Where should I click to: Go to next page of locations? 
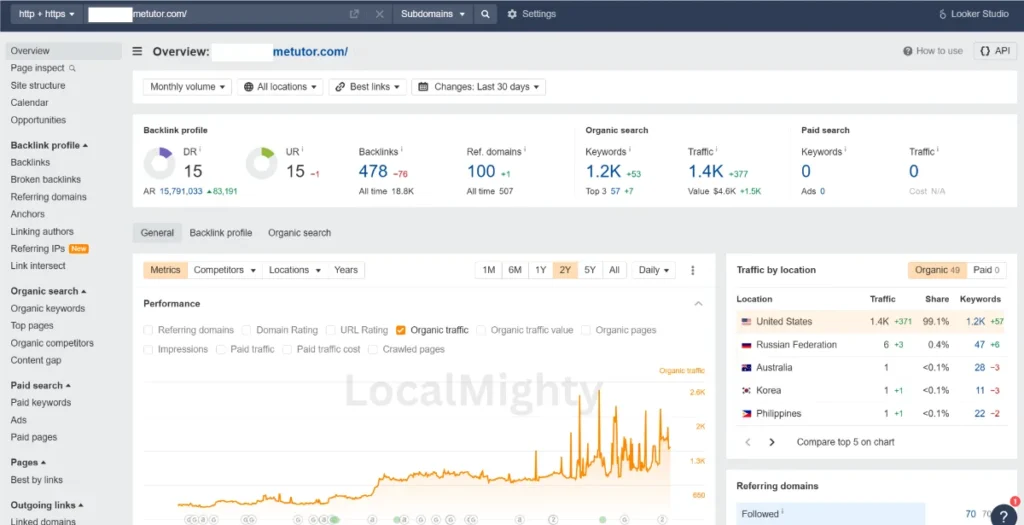772,442
